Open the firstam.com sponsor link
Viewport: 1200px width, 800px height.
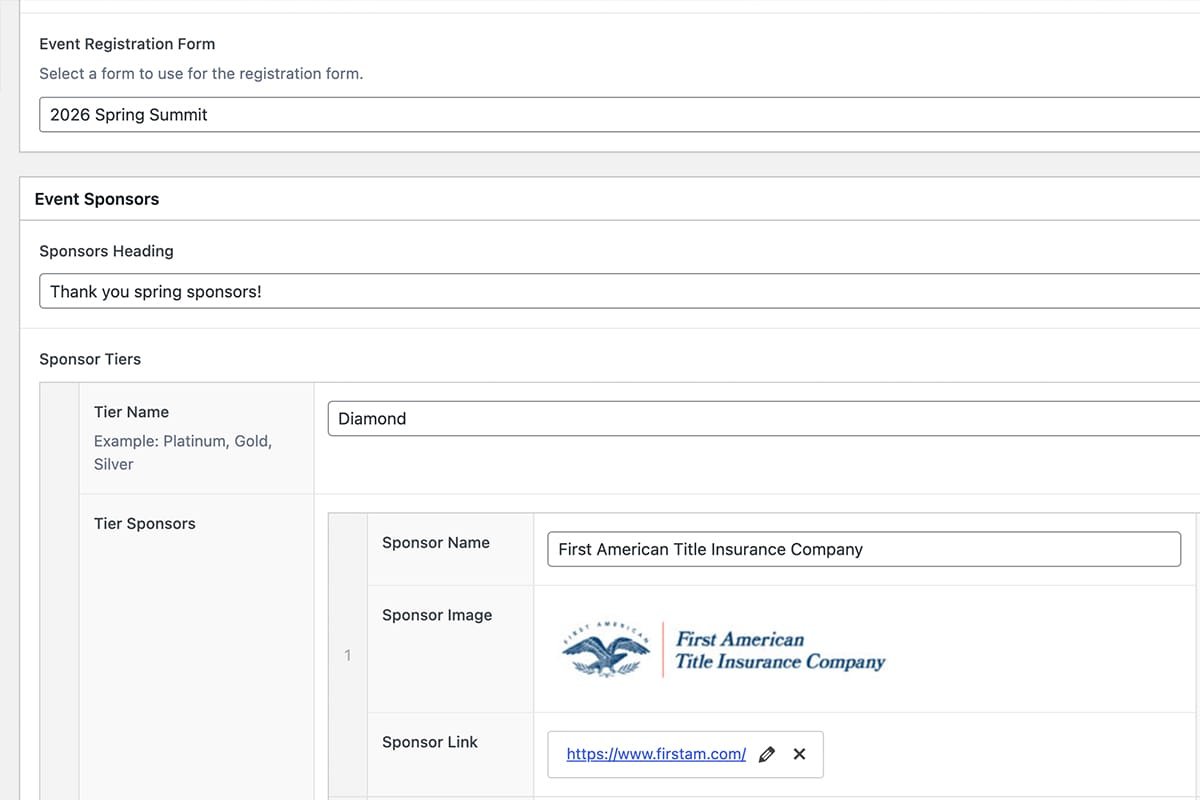click(x=656, y=754)
